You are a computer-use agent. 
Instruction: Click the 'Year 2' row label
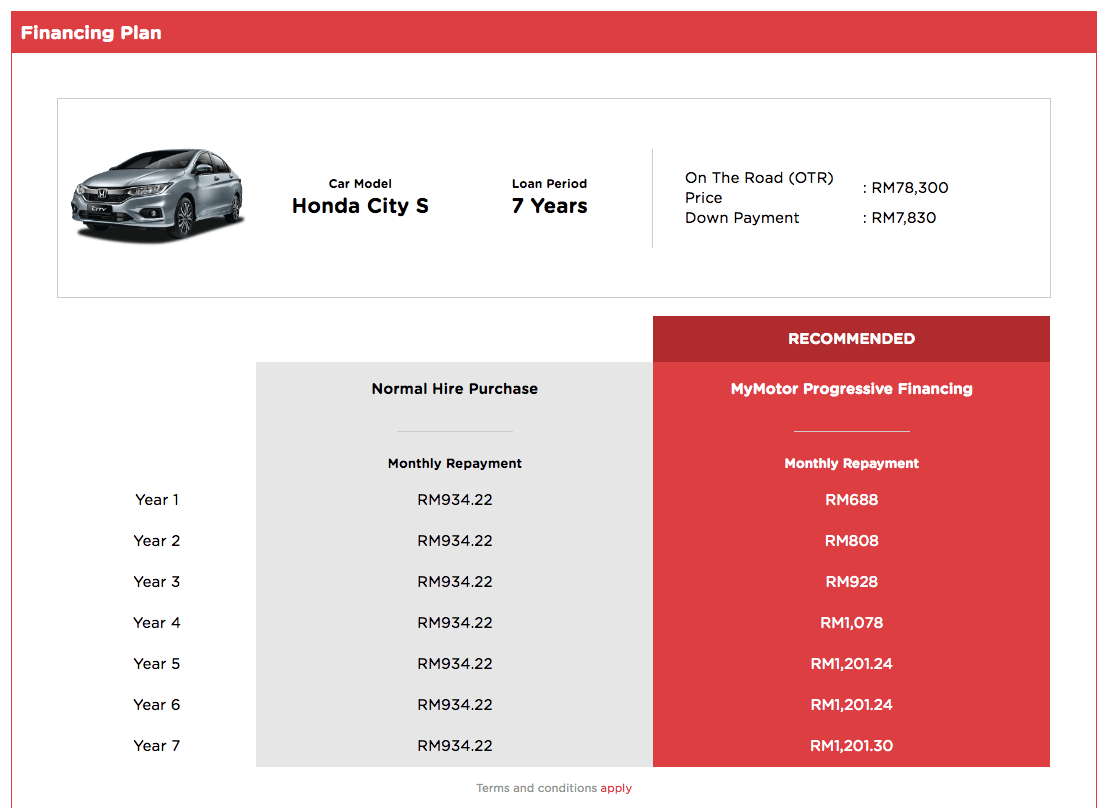157,541
